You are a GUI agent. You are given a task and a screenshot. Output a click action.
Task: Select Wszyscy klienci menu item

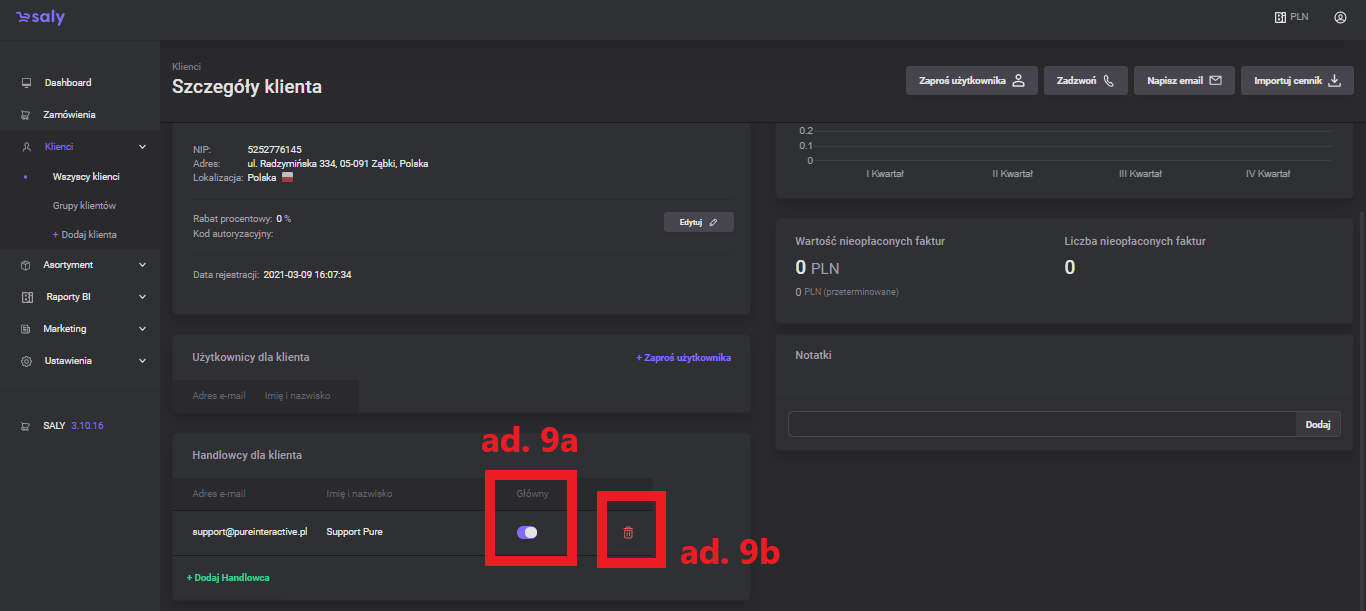pos(86,177)
